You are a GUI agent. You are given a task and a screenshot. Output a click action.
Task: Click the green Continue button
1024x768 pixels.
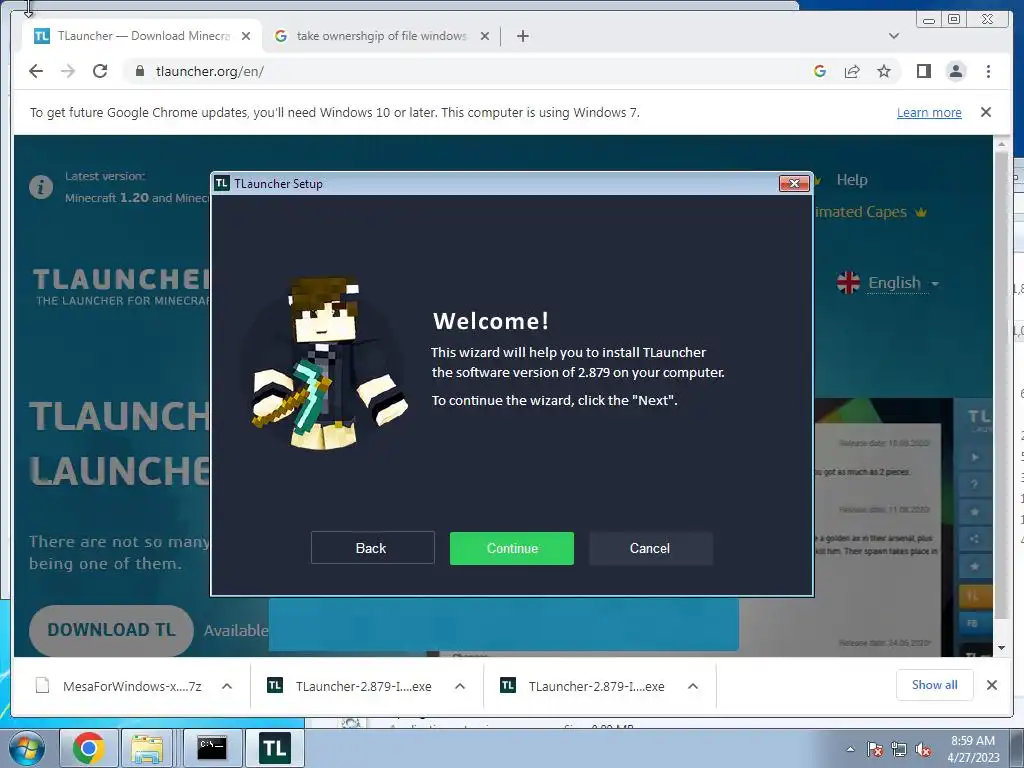(x=511, y=548)
